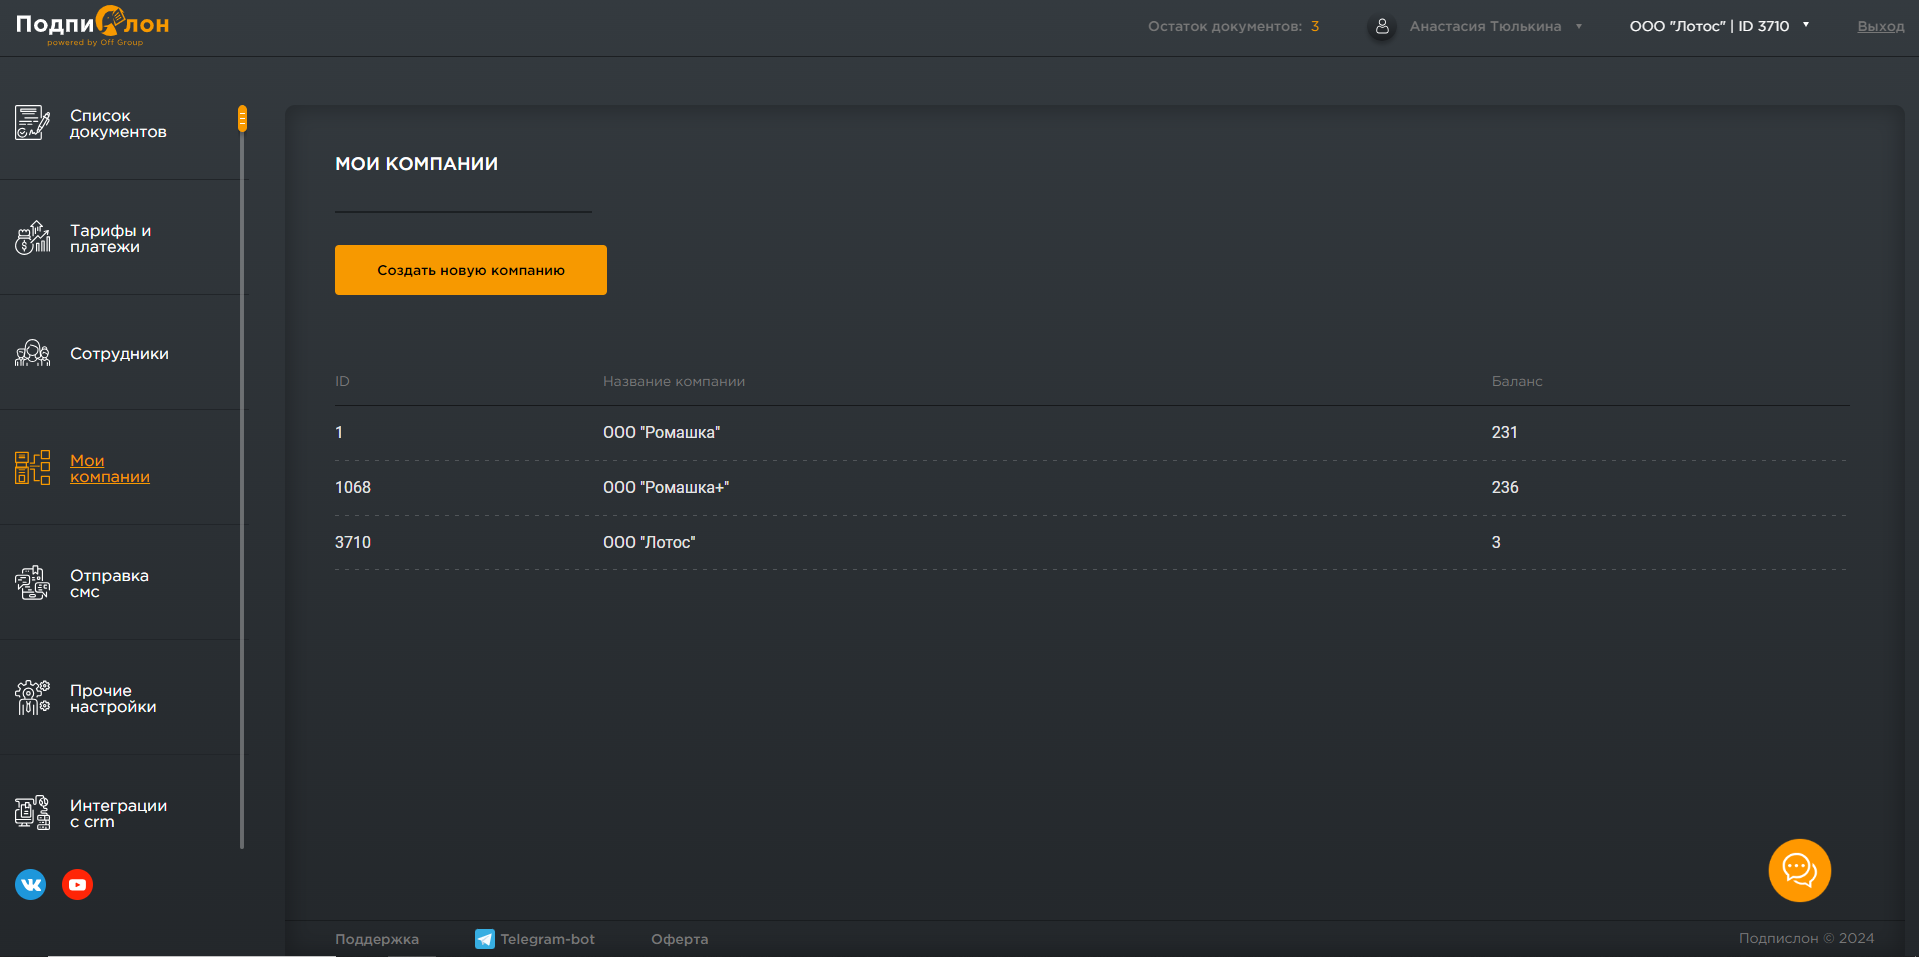Open the Telegram-bot footer link
Screen dimensions: 1919x957
tap(547, 939)
